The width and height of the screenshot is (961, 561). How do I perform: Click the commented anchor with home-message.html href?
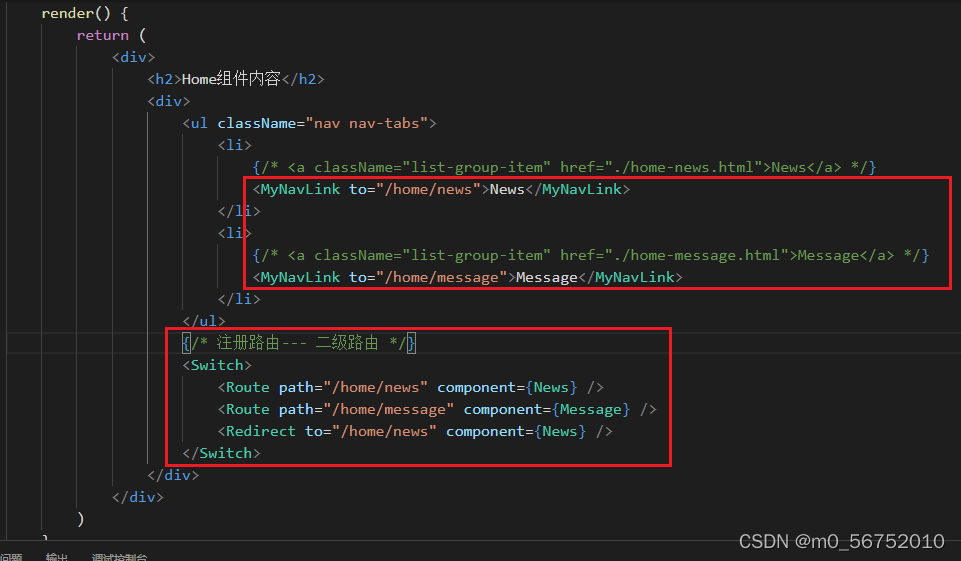[x=591, y=256]
